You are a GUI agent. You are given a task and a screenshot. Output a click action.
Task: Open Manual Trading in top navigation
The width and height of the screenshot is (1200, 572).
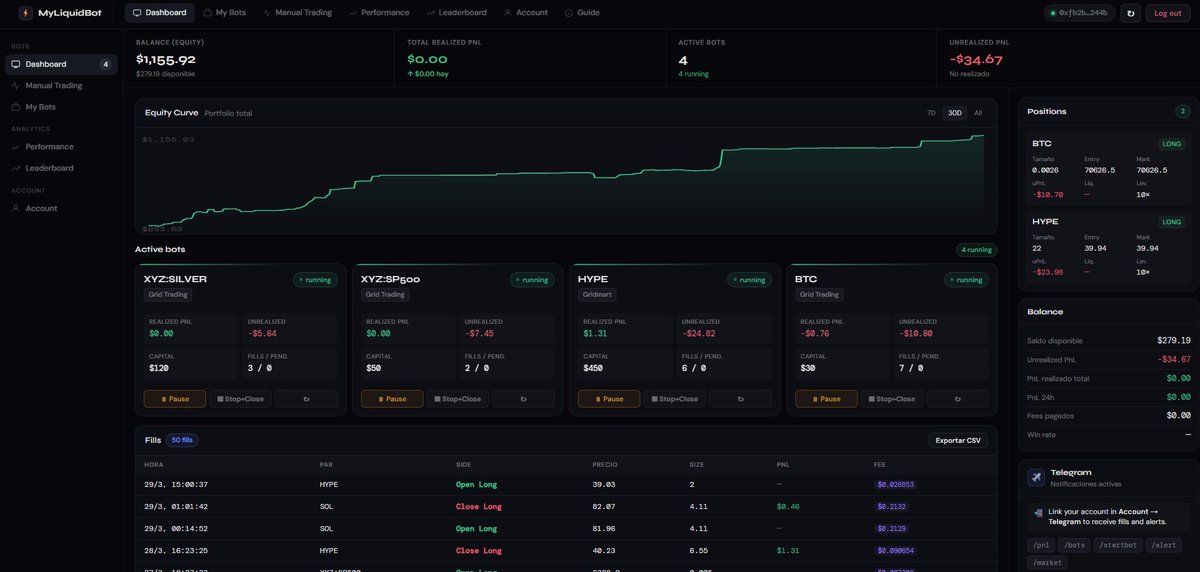click(x=297, y=13)
